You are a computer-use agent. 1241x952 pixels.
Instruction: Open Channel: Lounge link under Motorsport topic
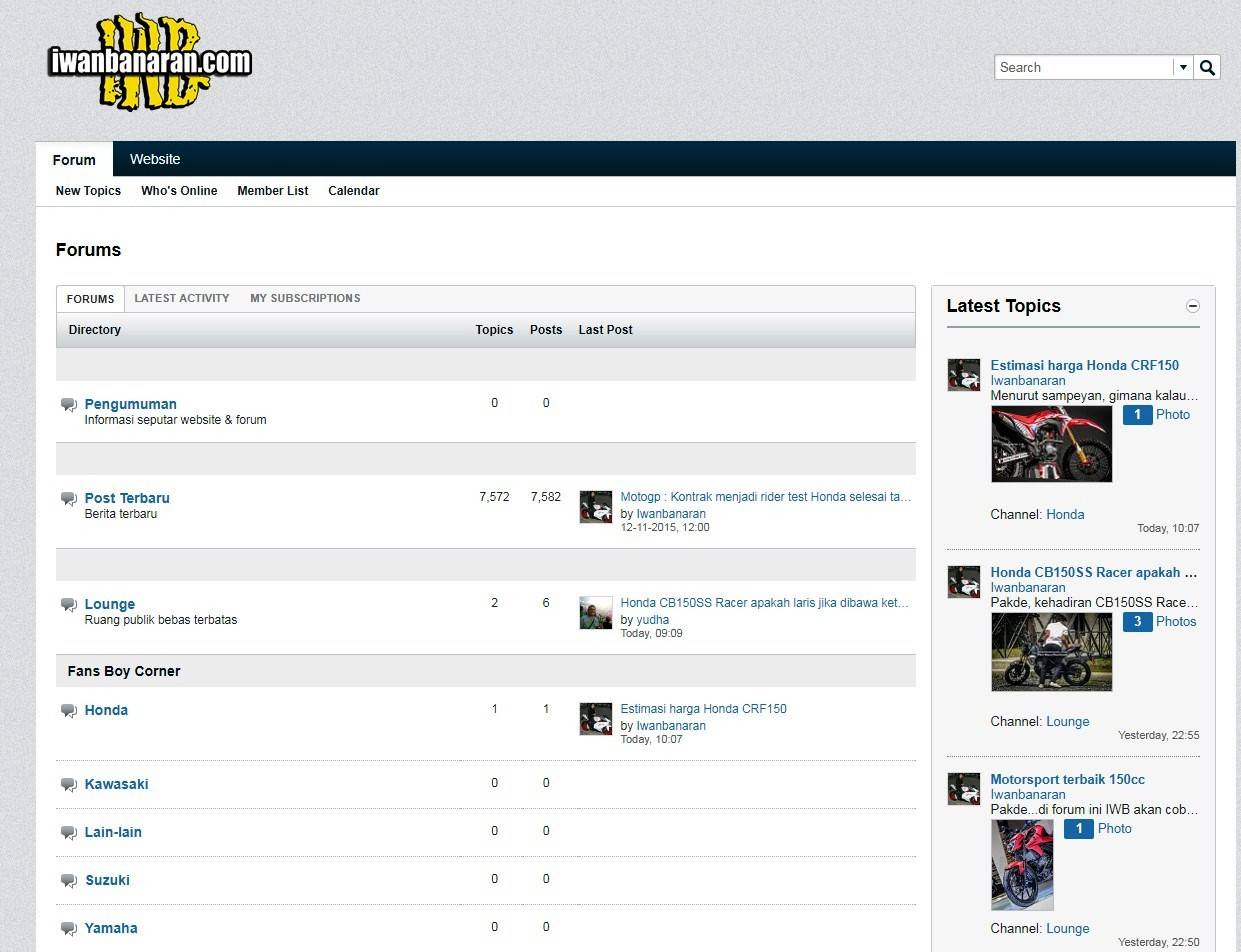[x=1068, y=928]
